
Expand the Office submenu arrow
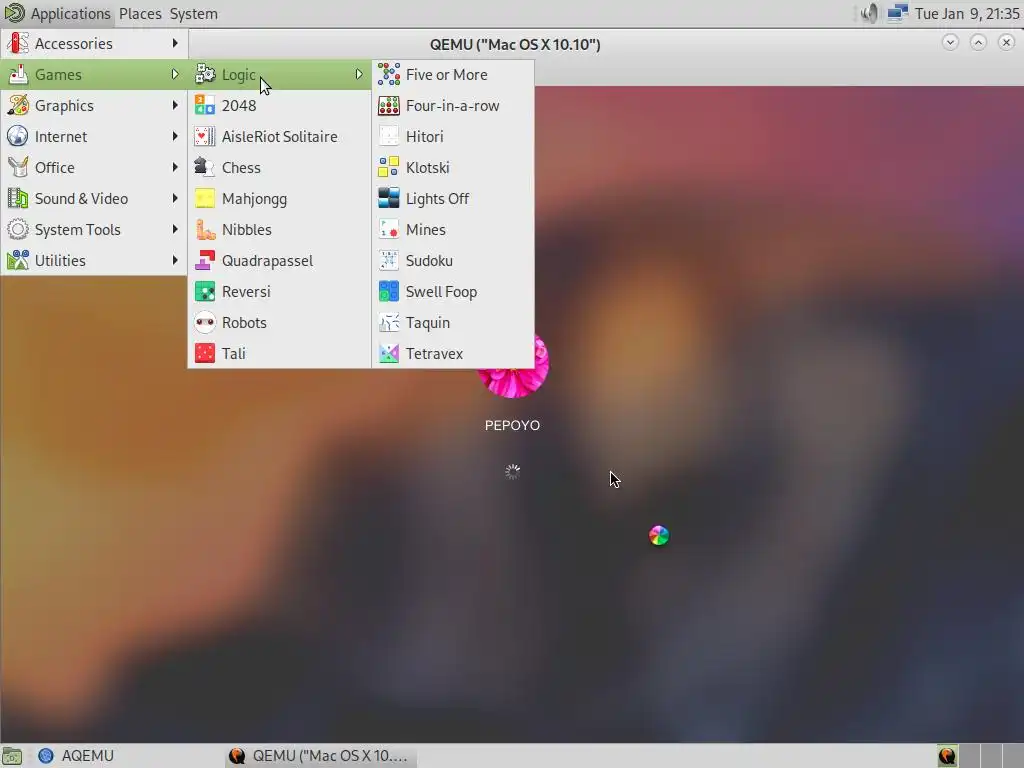click(x=175, y=167)
